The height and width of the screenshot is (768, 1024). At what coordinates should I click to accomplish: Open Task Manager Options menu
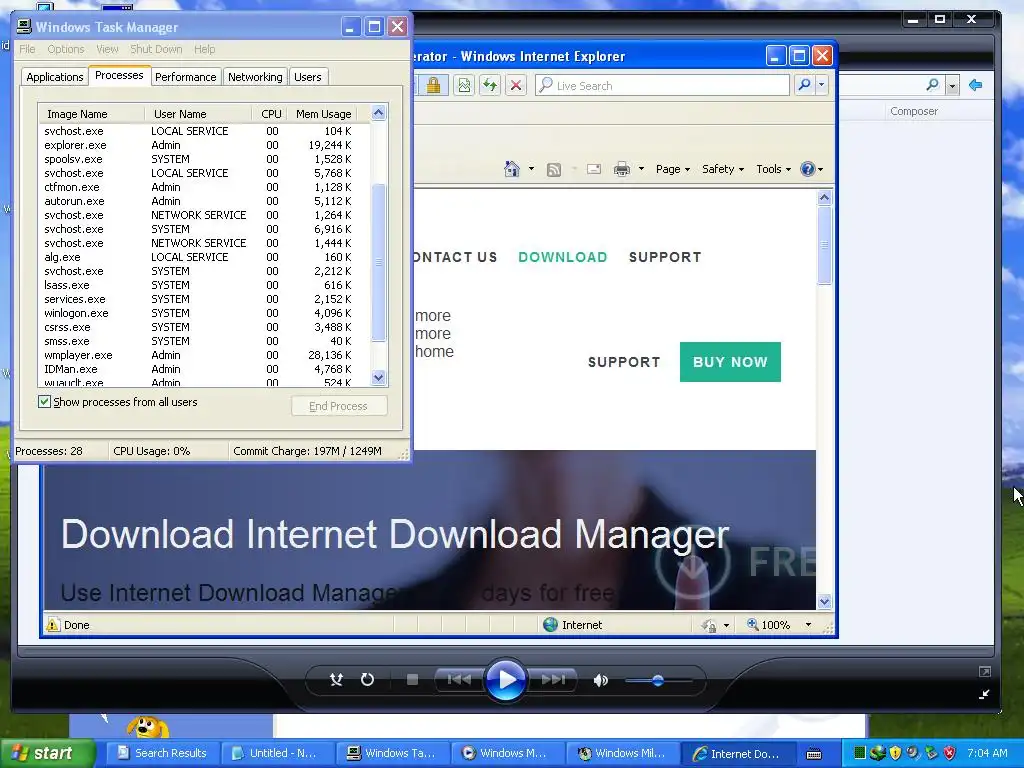[x=66, y=49]
